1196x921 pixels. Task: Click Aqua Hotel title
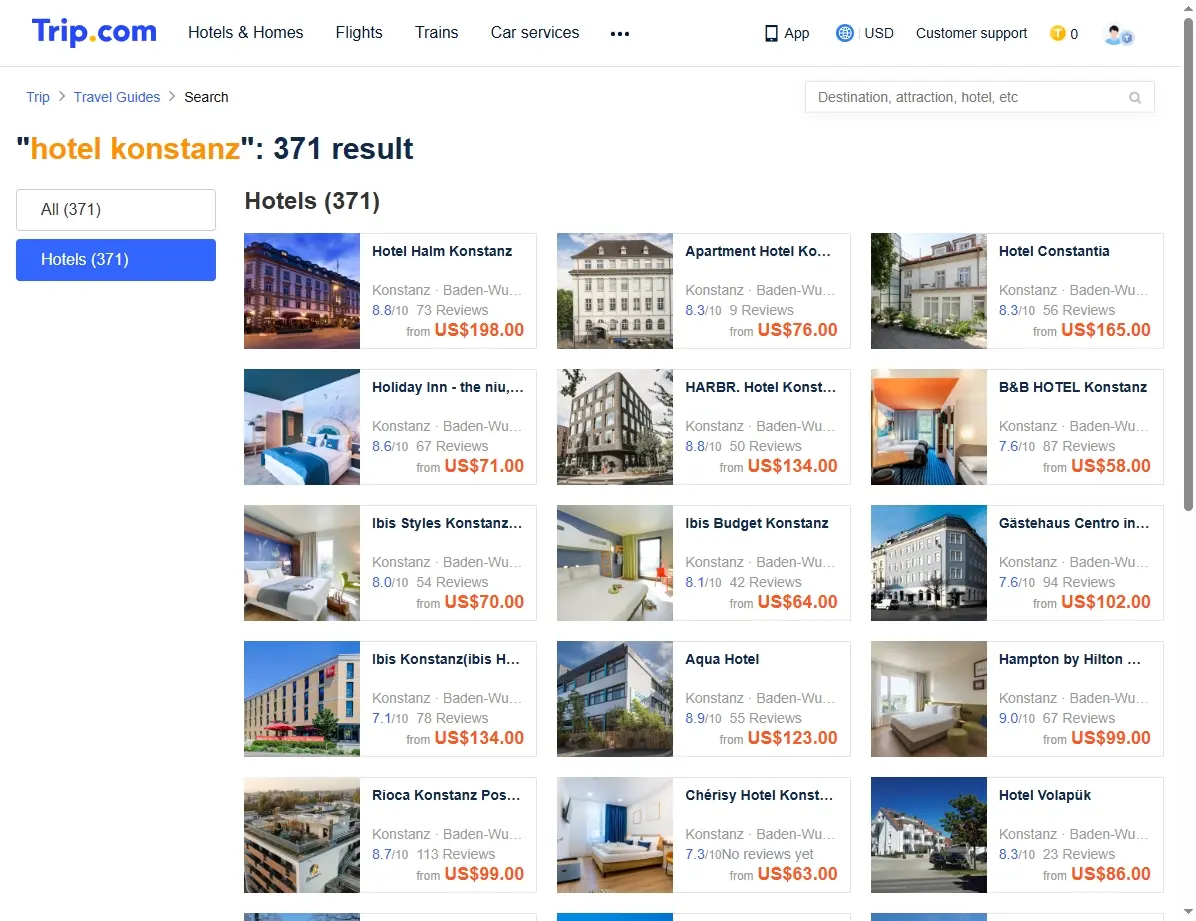click(x=722, y=659)
